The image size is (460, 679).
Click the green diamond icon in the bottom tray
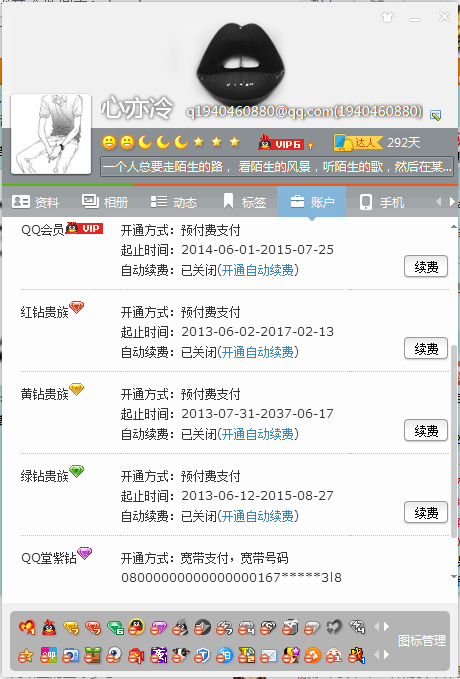116,627
